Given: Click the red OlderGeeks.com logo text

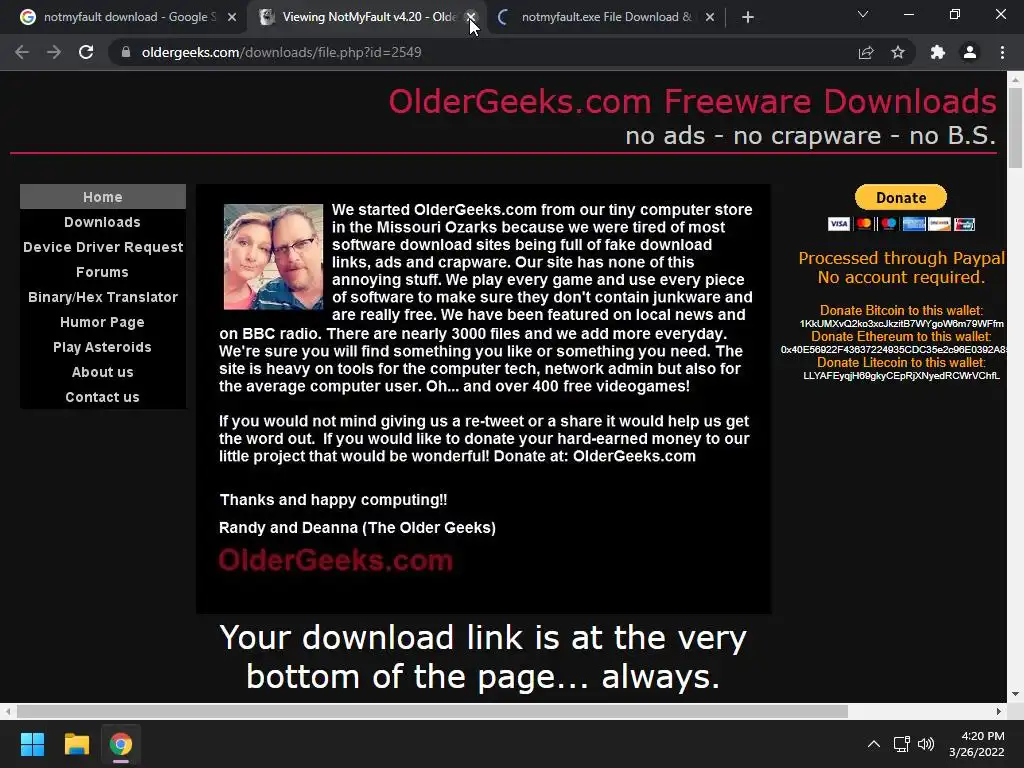Looking at the screenshot, I should point(336,560).
